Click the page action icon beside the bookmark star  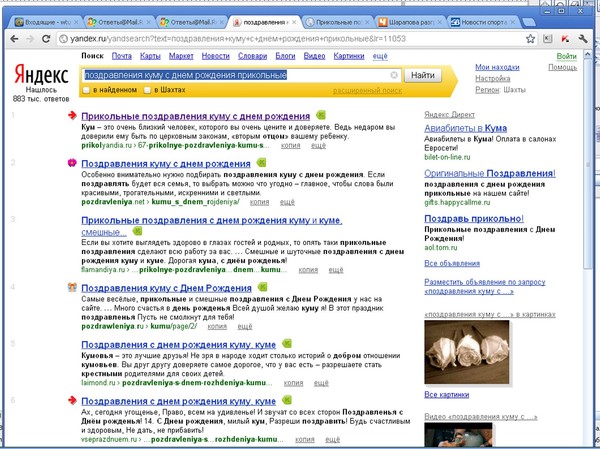click(548, 39)
